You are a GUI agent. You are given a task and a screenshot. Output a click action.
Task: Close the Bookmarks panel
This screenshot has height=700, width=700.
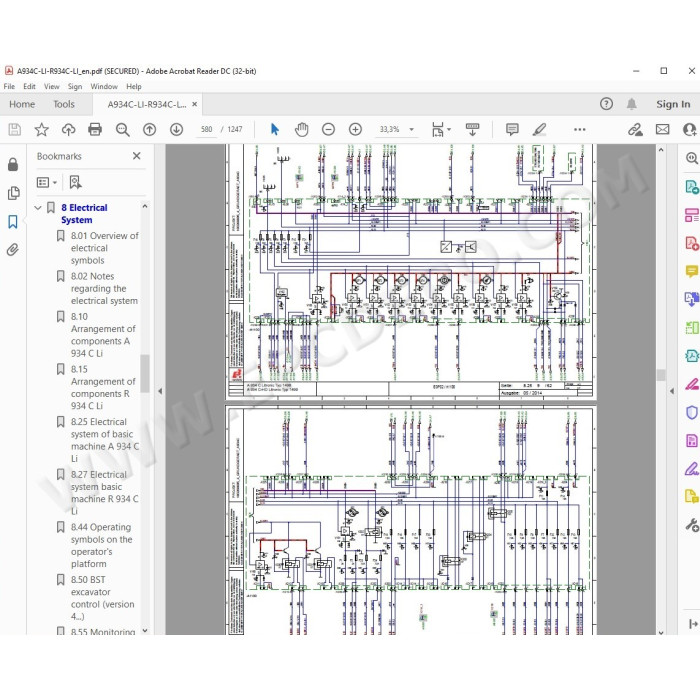(x=137, y=156)
